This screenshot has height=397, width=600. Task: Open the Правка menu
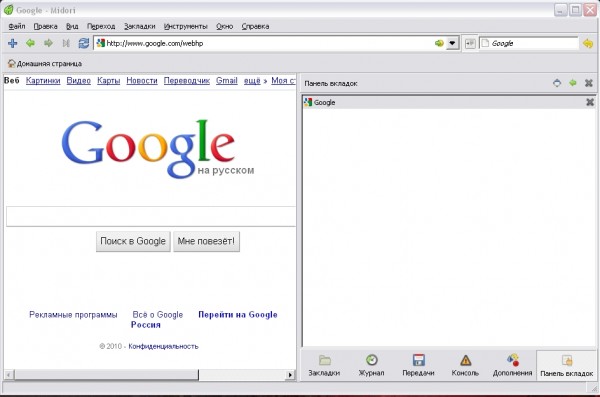tap(46, 26)
